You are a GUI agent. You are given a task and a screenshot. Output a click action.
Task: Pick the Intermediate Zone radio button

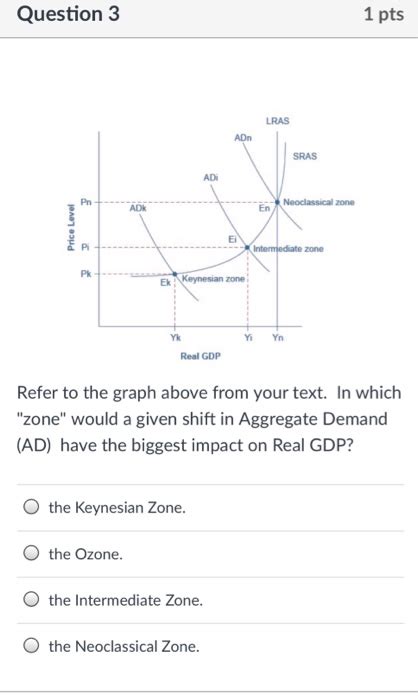click(x=31, y=600)
